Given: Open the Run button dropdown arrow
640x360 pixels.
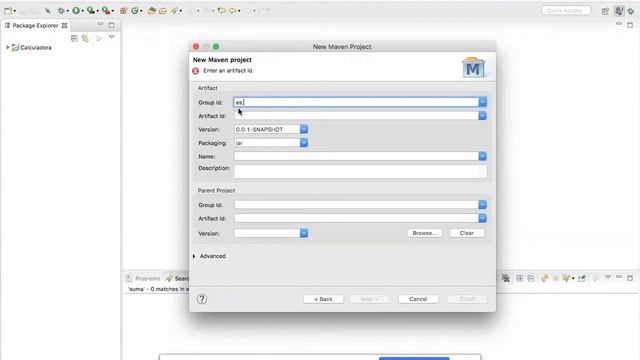Looking at the screenshot, I should pyautogui.click(x=82, y=11).
